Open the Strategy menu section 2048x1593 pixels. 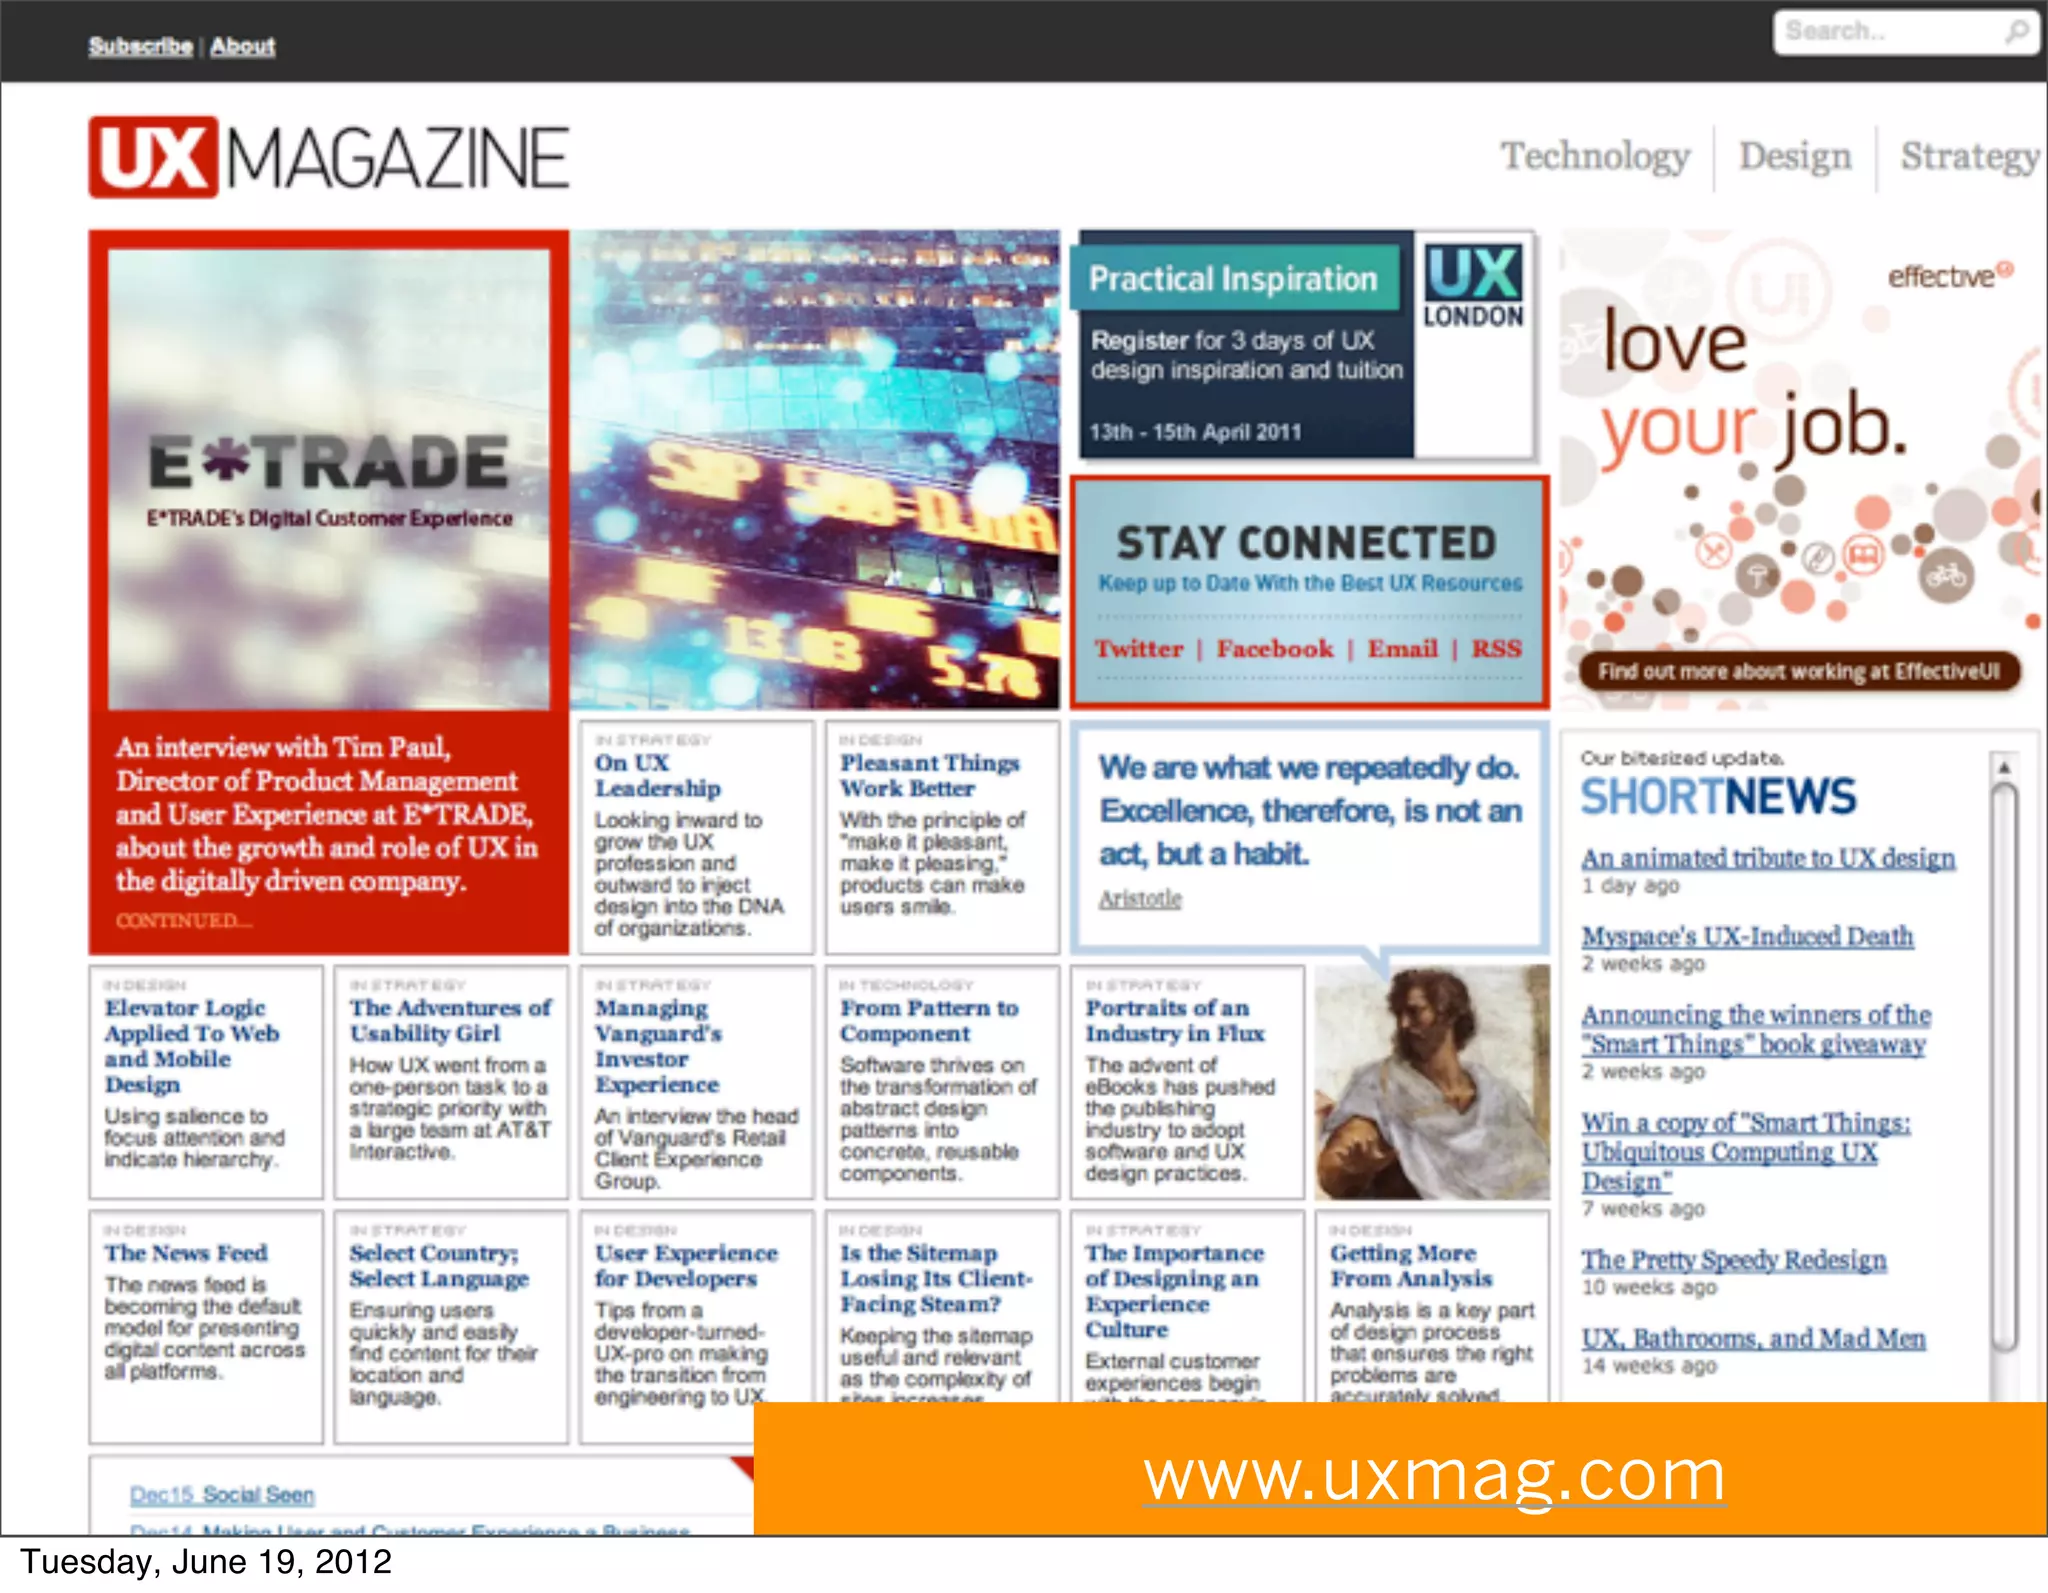tap(1969, 156)
